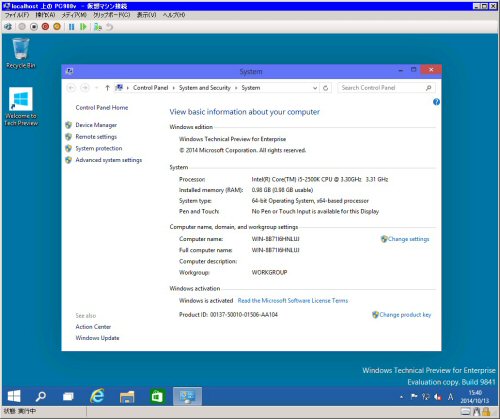
Task: Click the greyed-out Start VM toolbar icon
Action: 22,27
